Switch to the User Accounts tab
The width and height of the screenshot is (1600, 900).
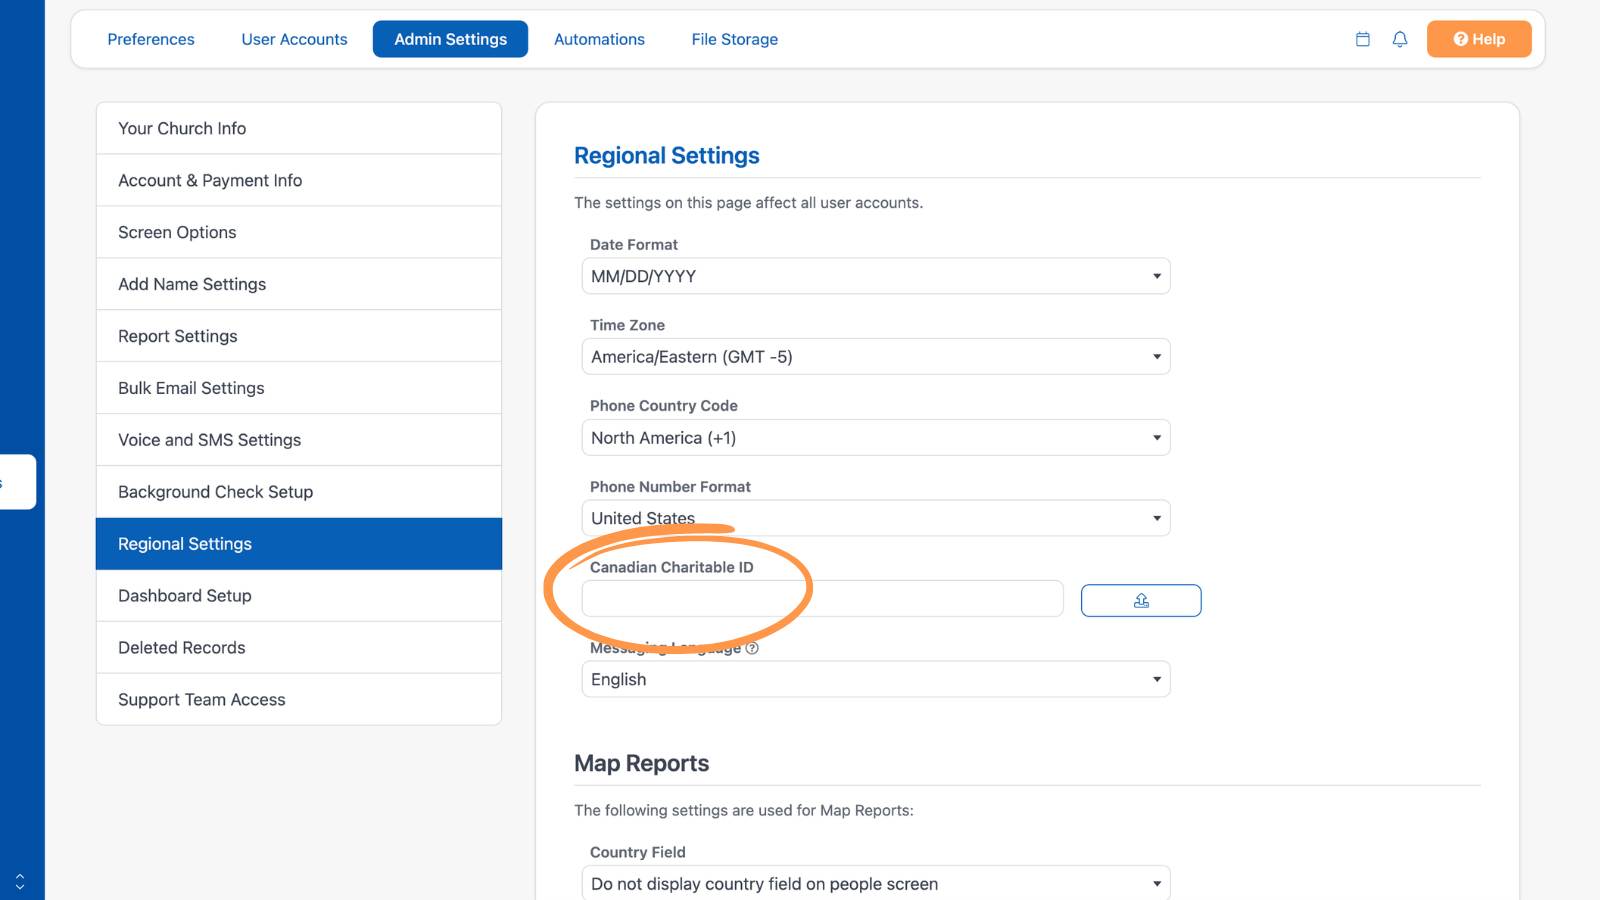(x=294, y=39)
